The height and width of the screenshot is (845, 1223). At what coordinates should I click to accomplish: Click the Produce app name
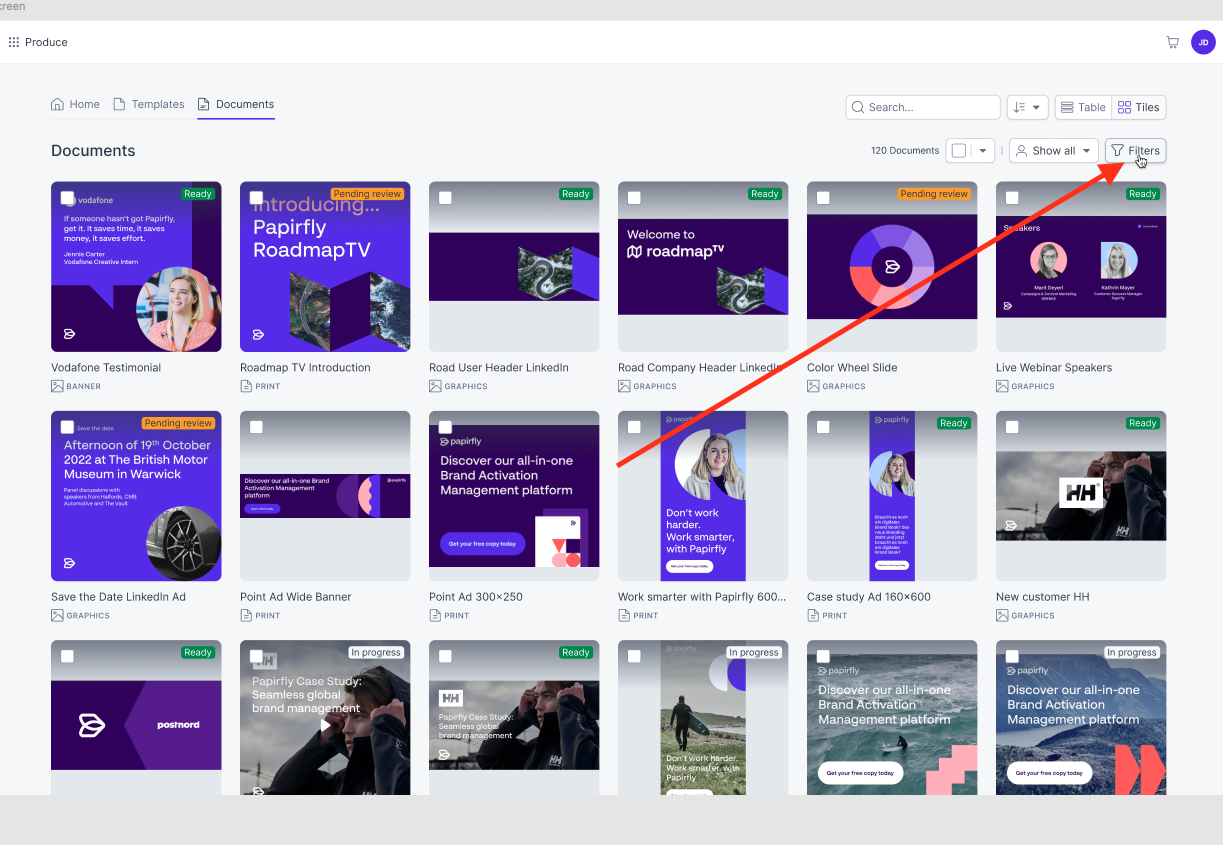coord(46,42)
